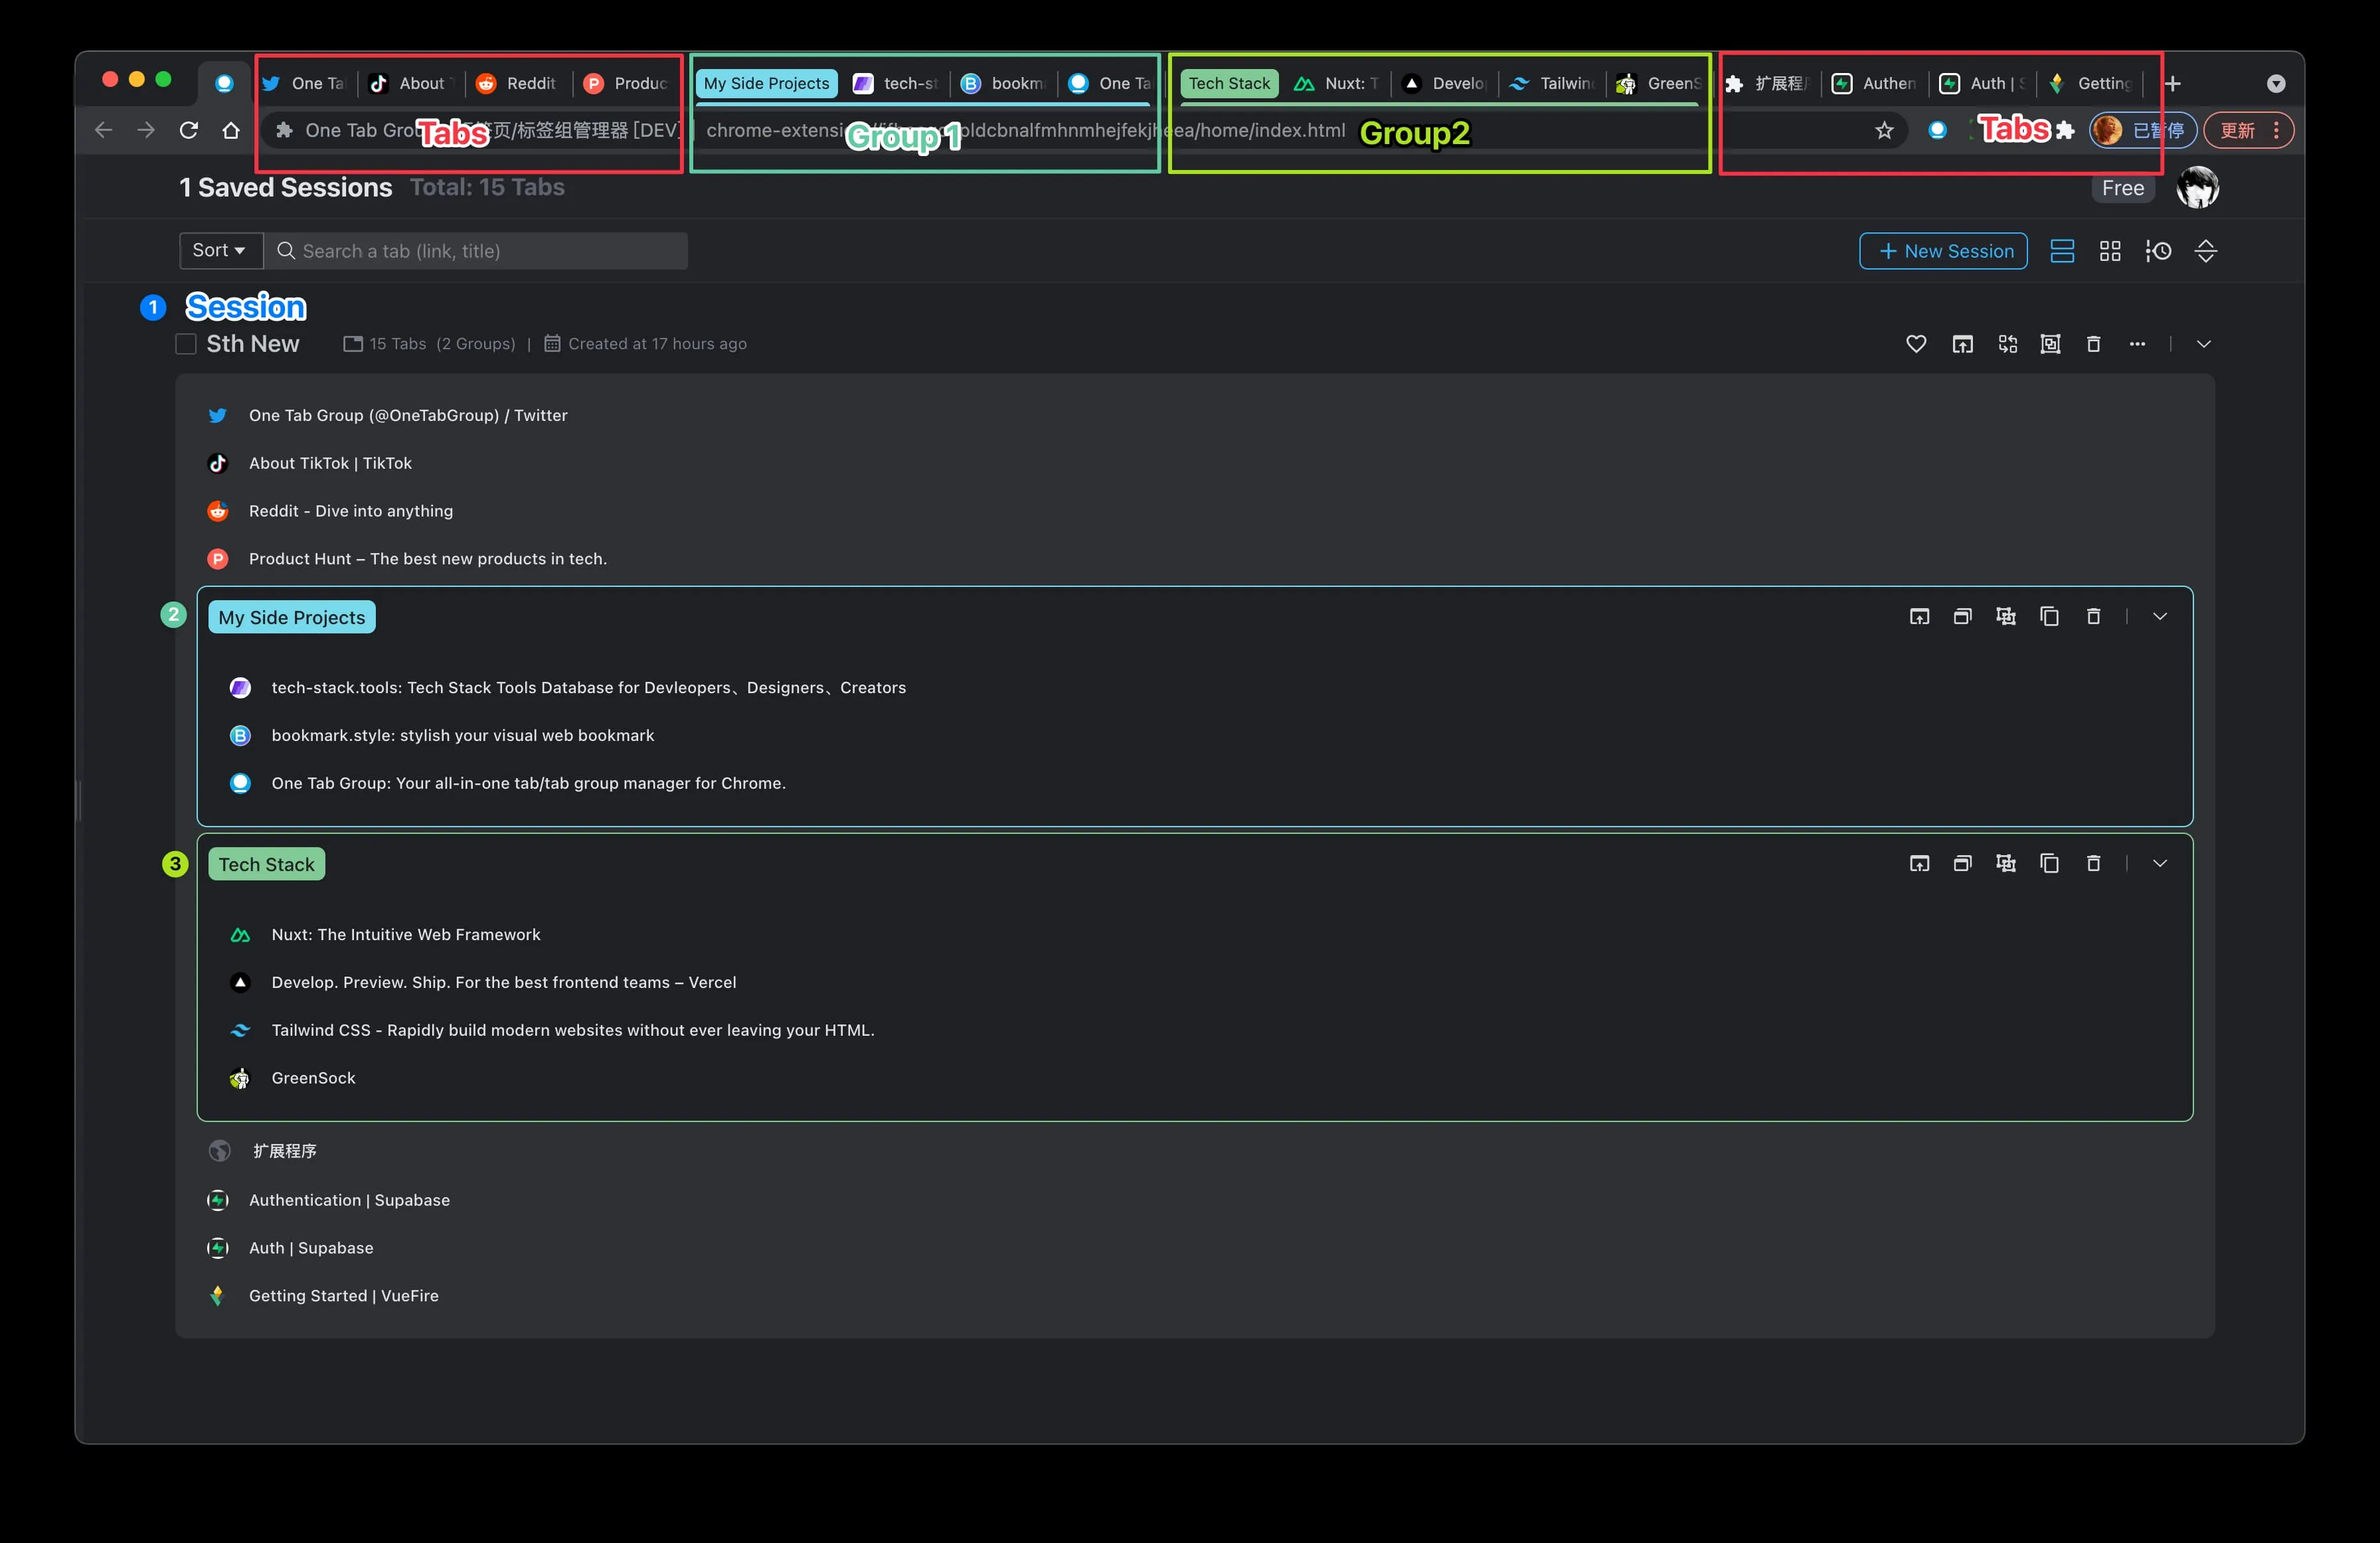Viewport: 2380px width, 1543px height.
Task: Open the Sort dropdown
Action: tap(220, 250)
